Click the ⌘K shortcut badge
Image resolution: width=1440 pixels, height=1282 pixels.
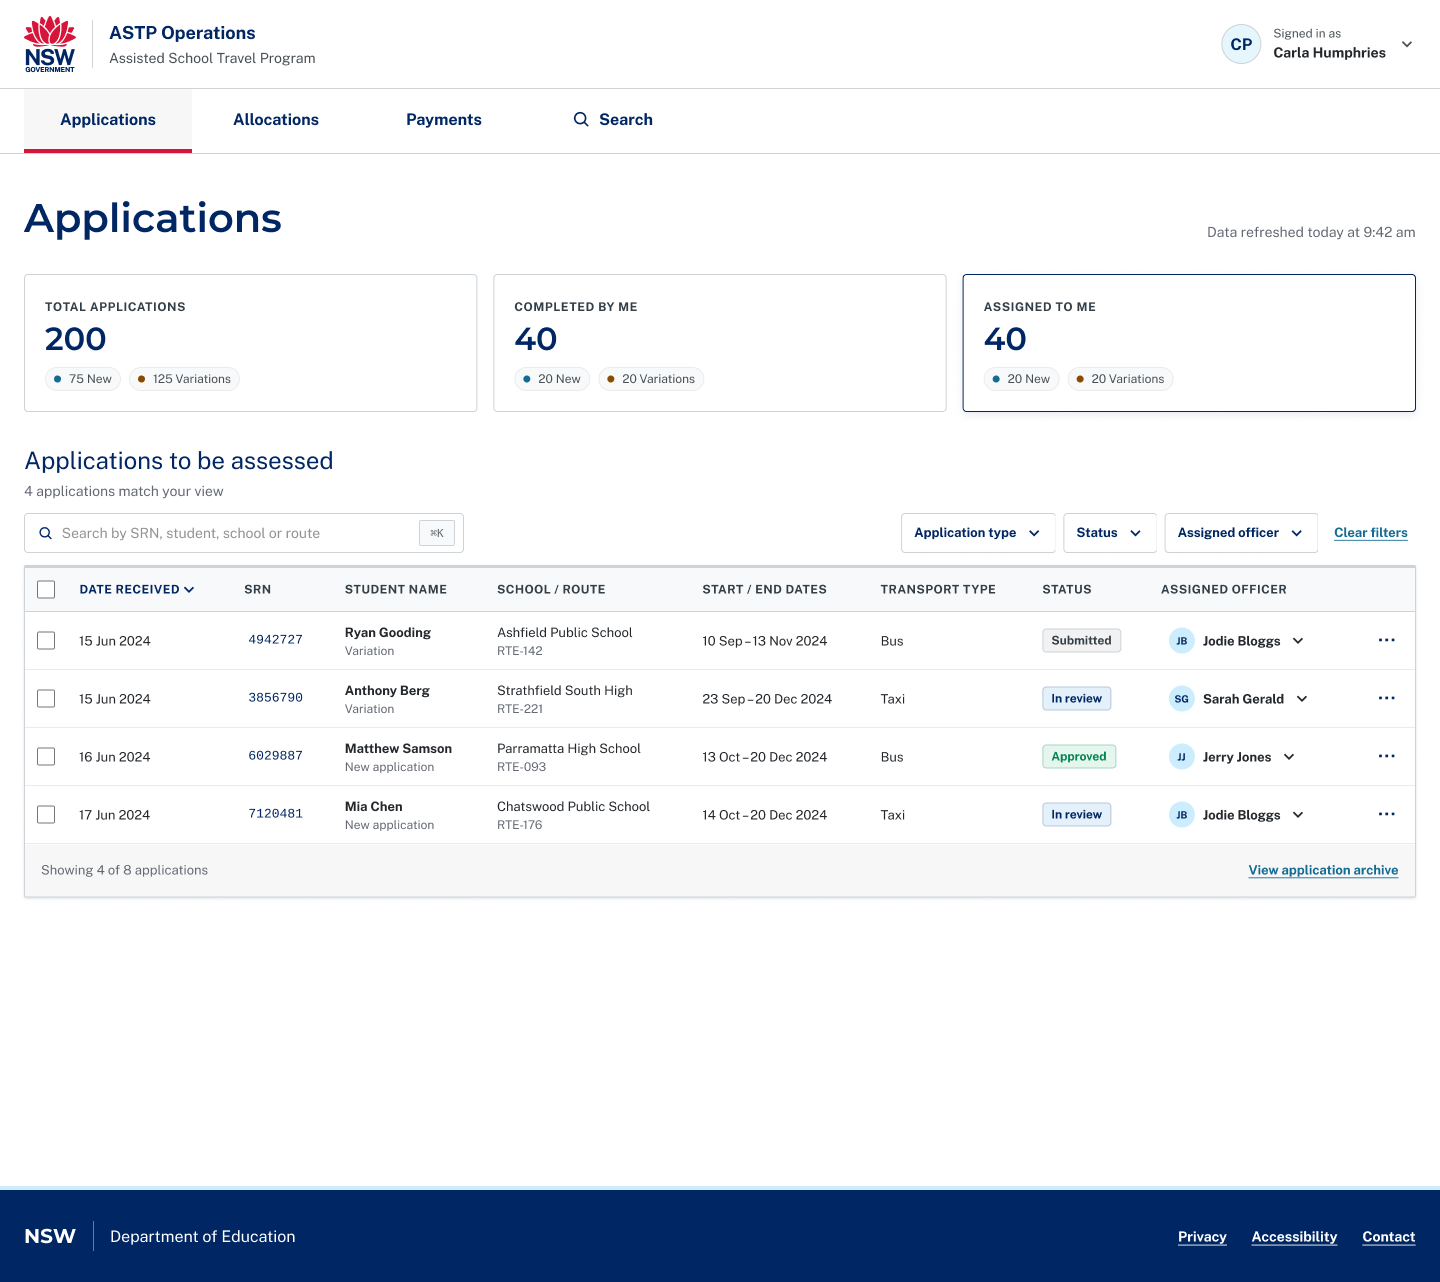click(x=437, y=533)
